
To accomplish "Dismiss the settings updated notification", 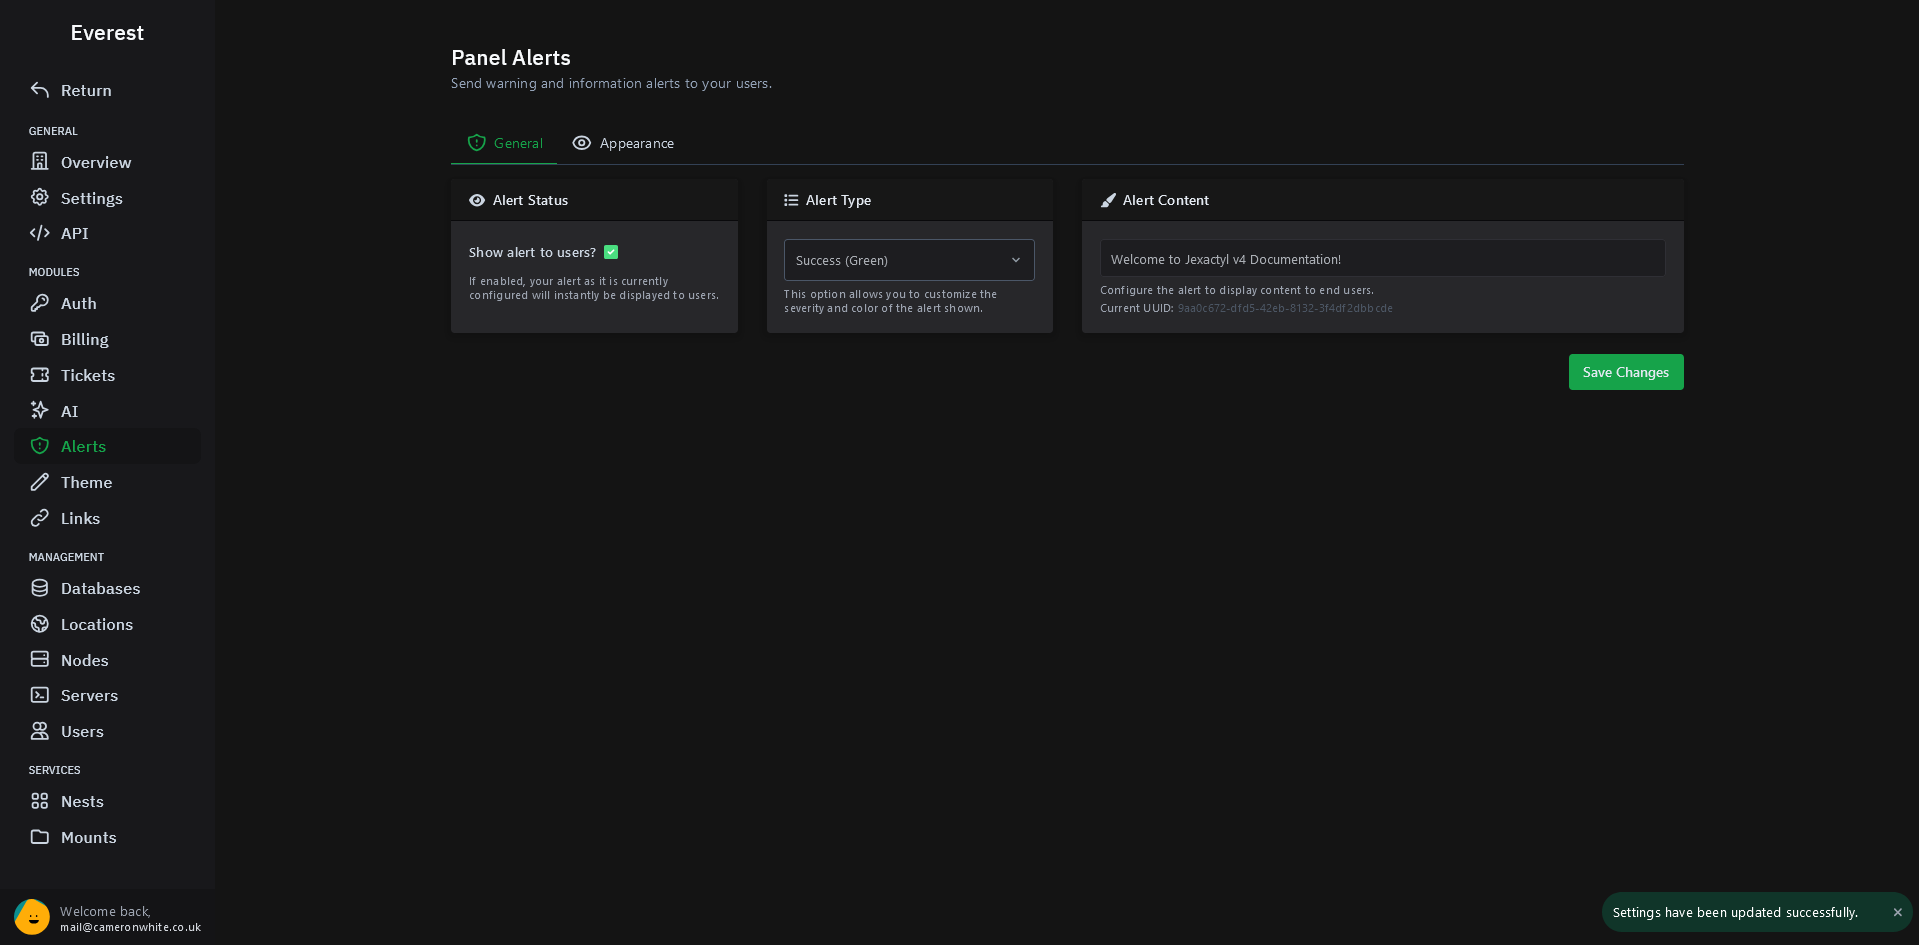I will tap(1897, 912).
